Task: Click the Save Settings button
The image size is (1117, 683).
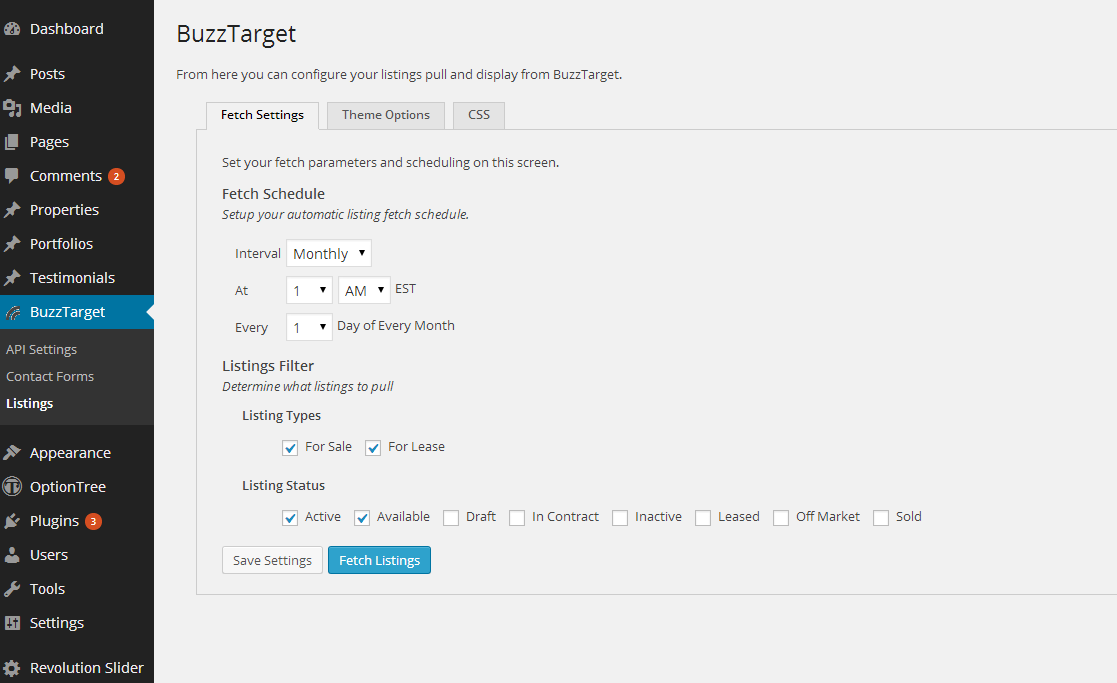Action: (272, 561)
